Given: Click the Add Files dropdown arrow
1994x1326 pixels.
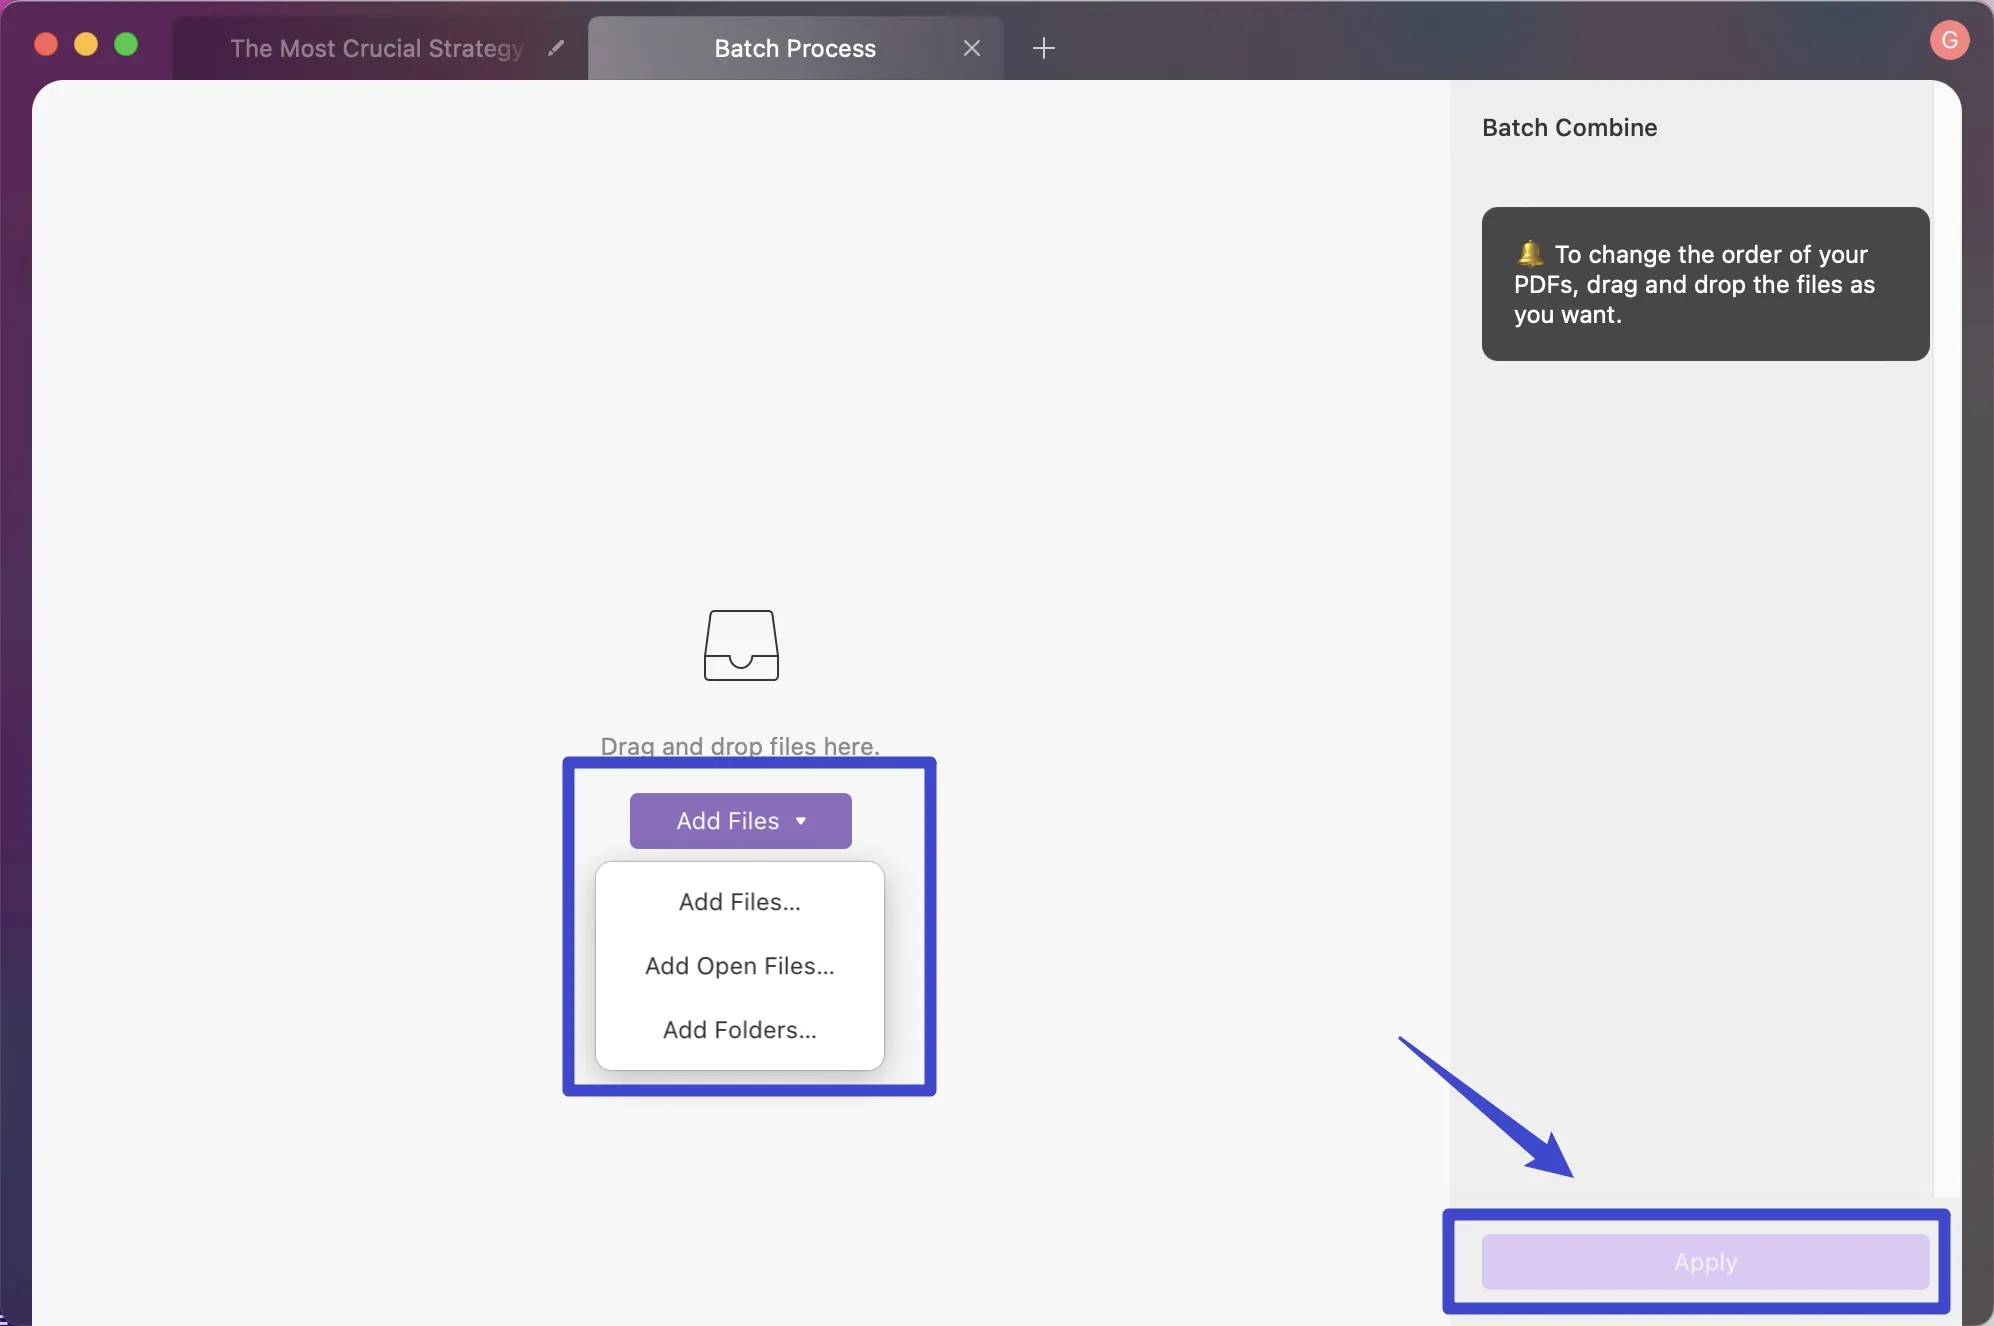Looking at the screenshot, I should click(x=800, y=820).
